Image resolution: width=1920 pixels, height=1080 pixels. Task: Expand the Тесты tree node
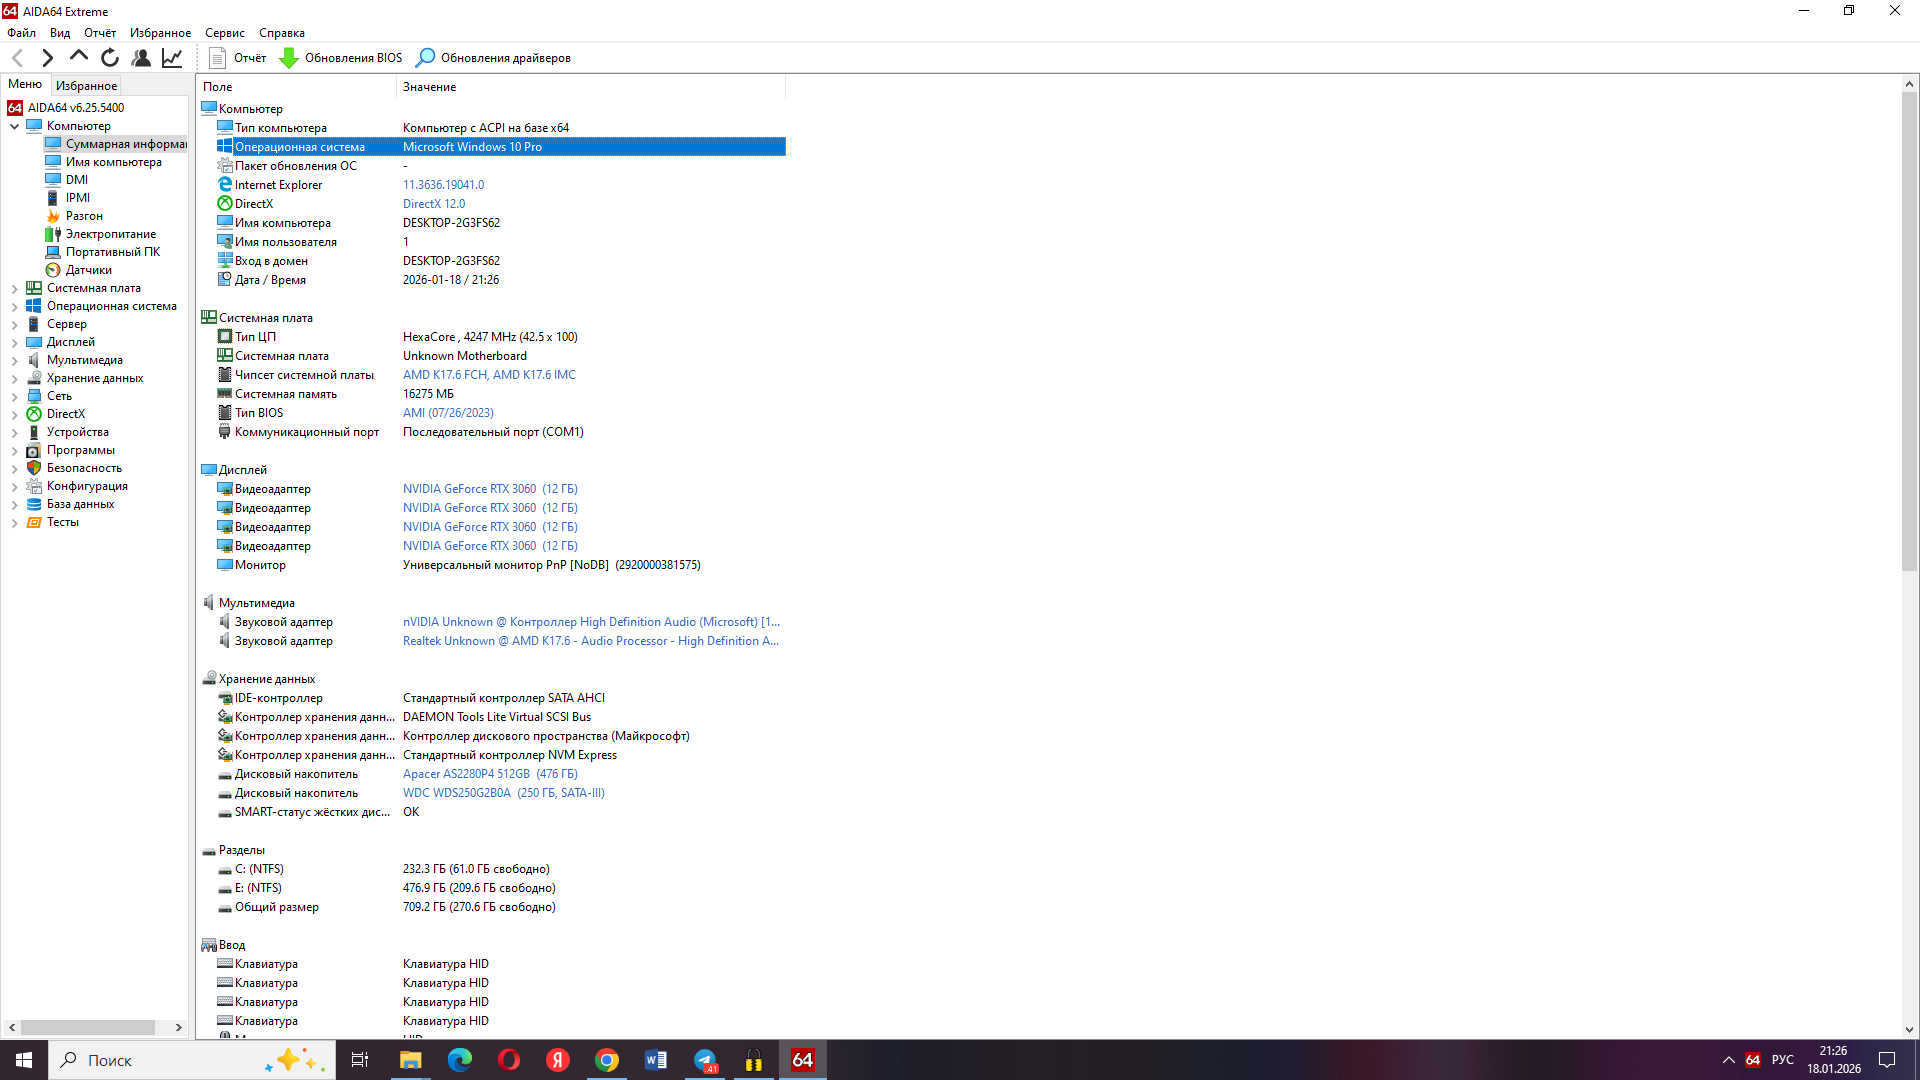tap(14, 522)
